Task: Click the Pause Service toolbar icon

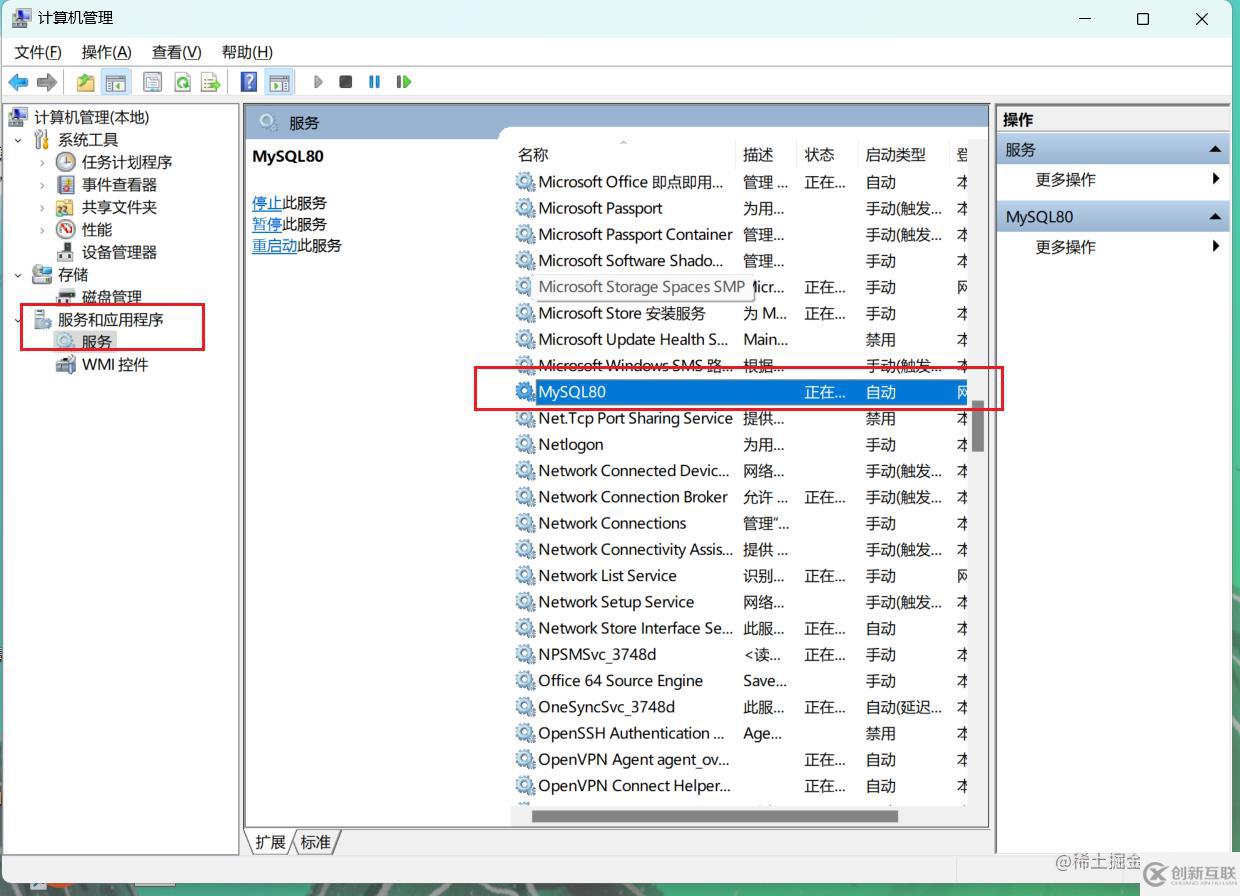Action: click(x=374, y=82)
